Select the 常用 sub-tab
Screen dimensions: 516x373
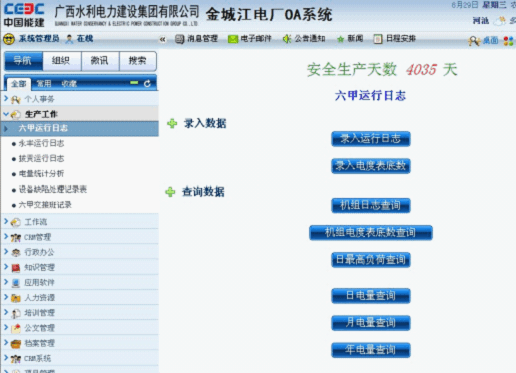[44, 84]
